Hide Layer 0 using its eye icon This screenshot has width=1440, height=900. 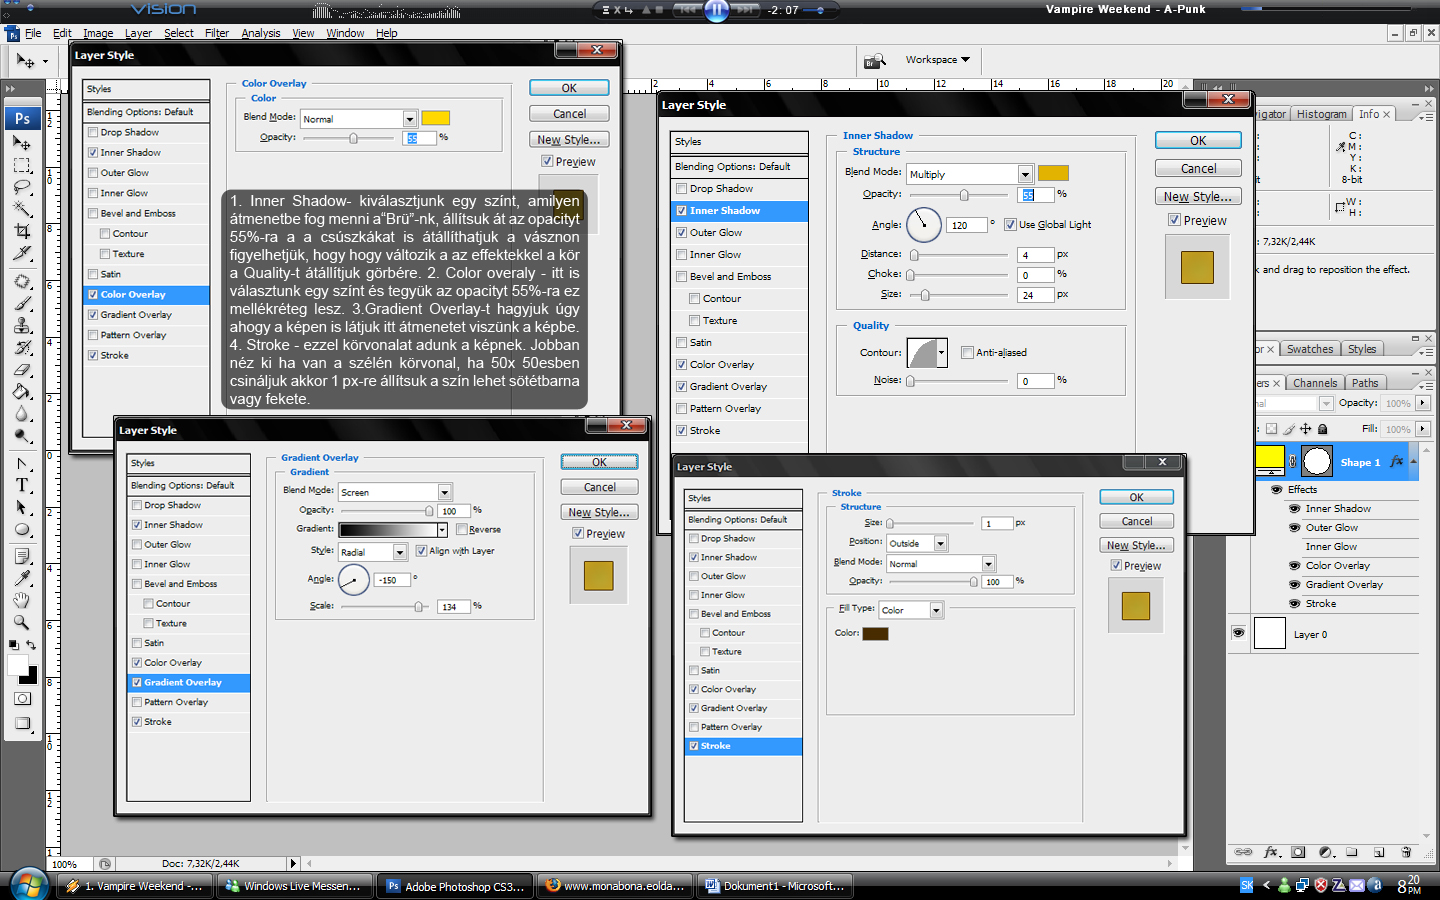coord(1238,633)
